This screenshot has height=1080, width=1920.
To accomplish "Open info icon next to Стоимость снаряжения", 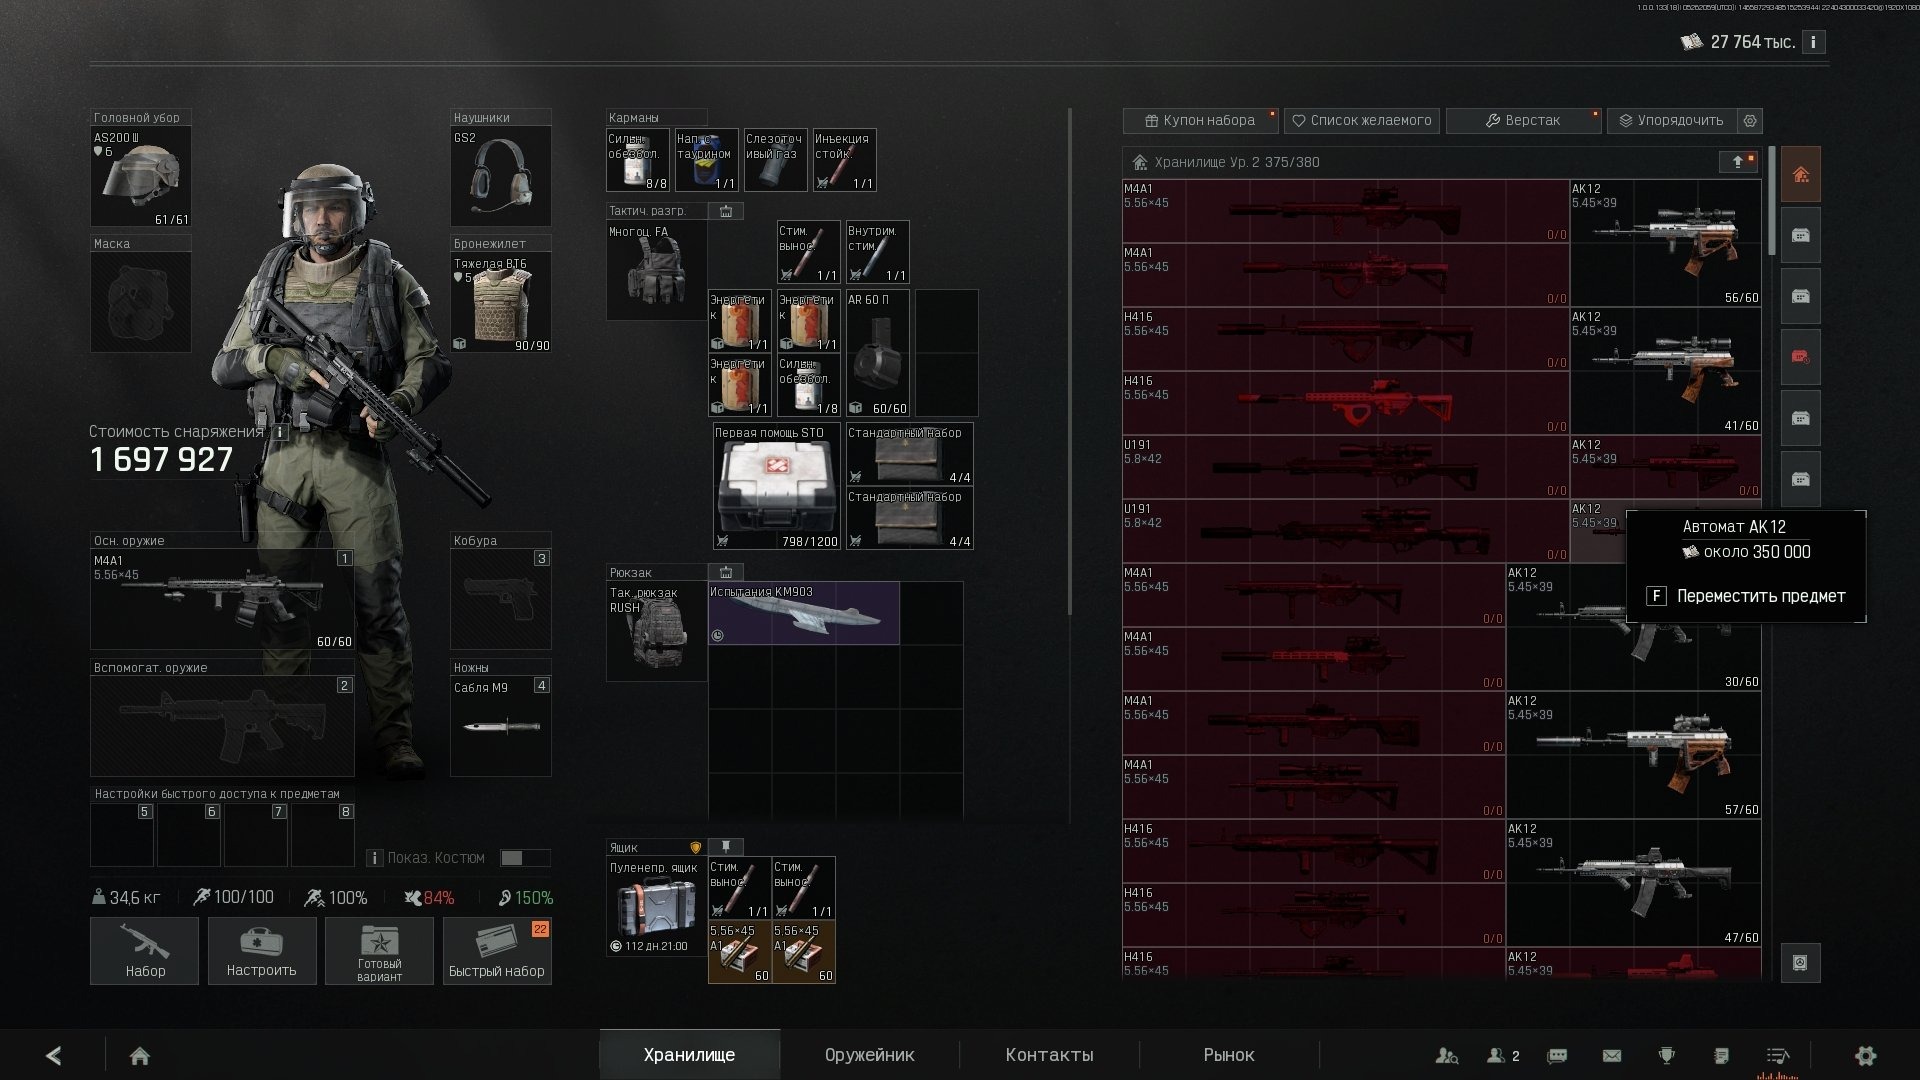I will (x=280, y=432).
